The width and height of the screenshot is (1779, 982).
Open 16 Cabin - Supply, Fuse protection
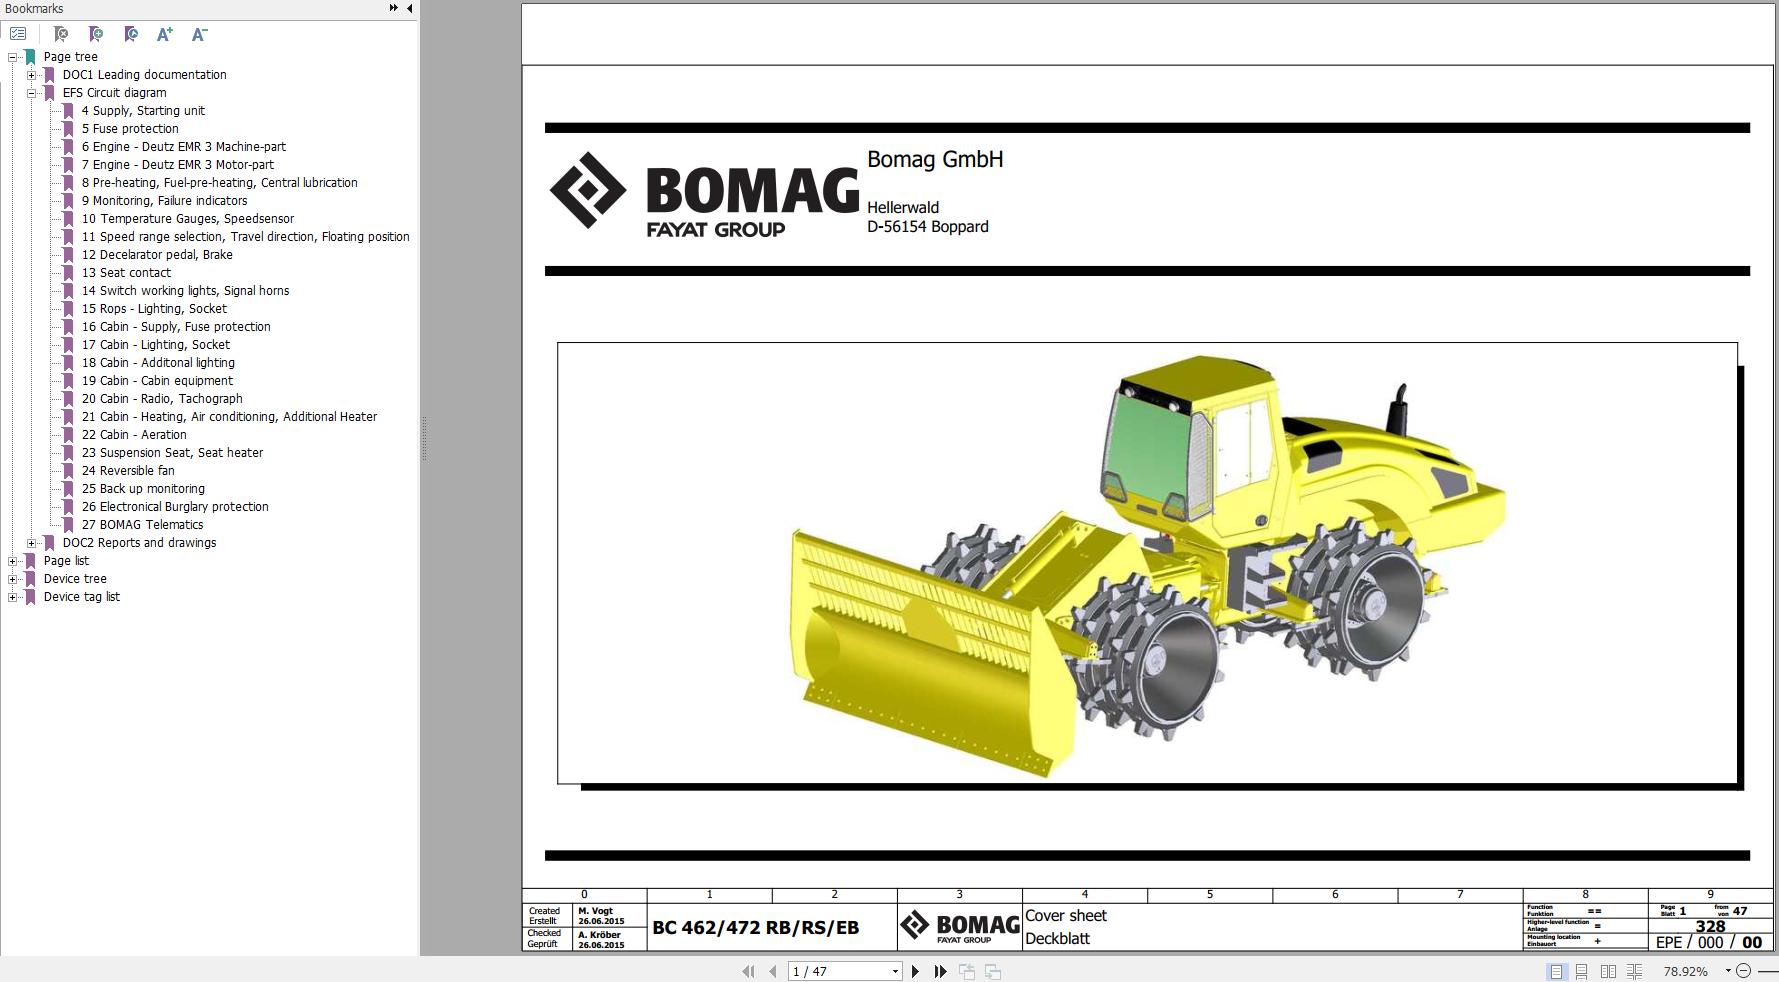(176, 327)
